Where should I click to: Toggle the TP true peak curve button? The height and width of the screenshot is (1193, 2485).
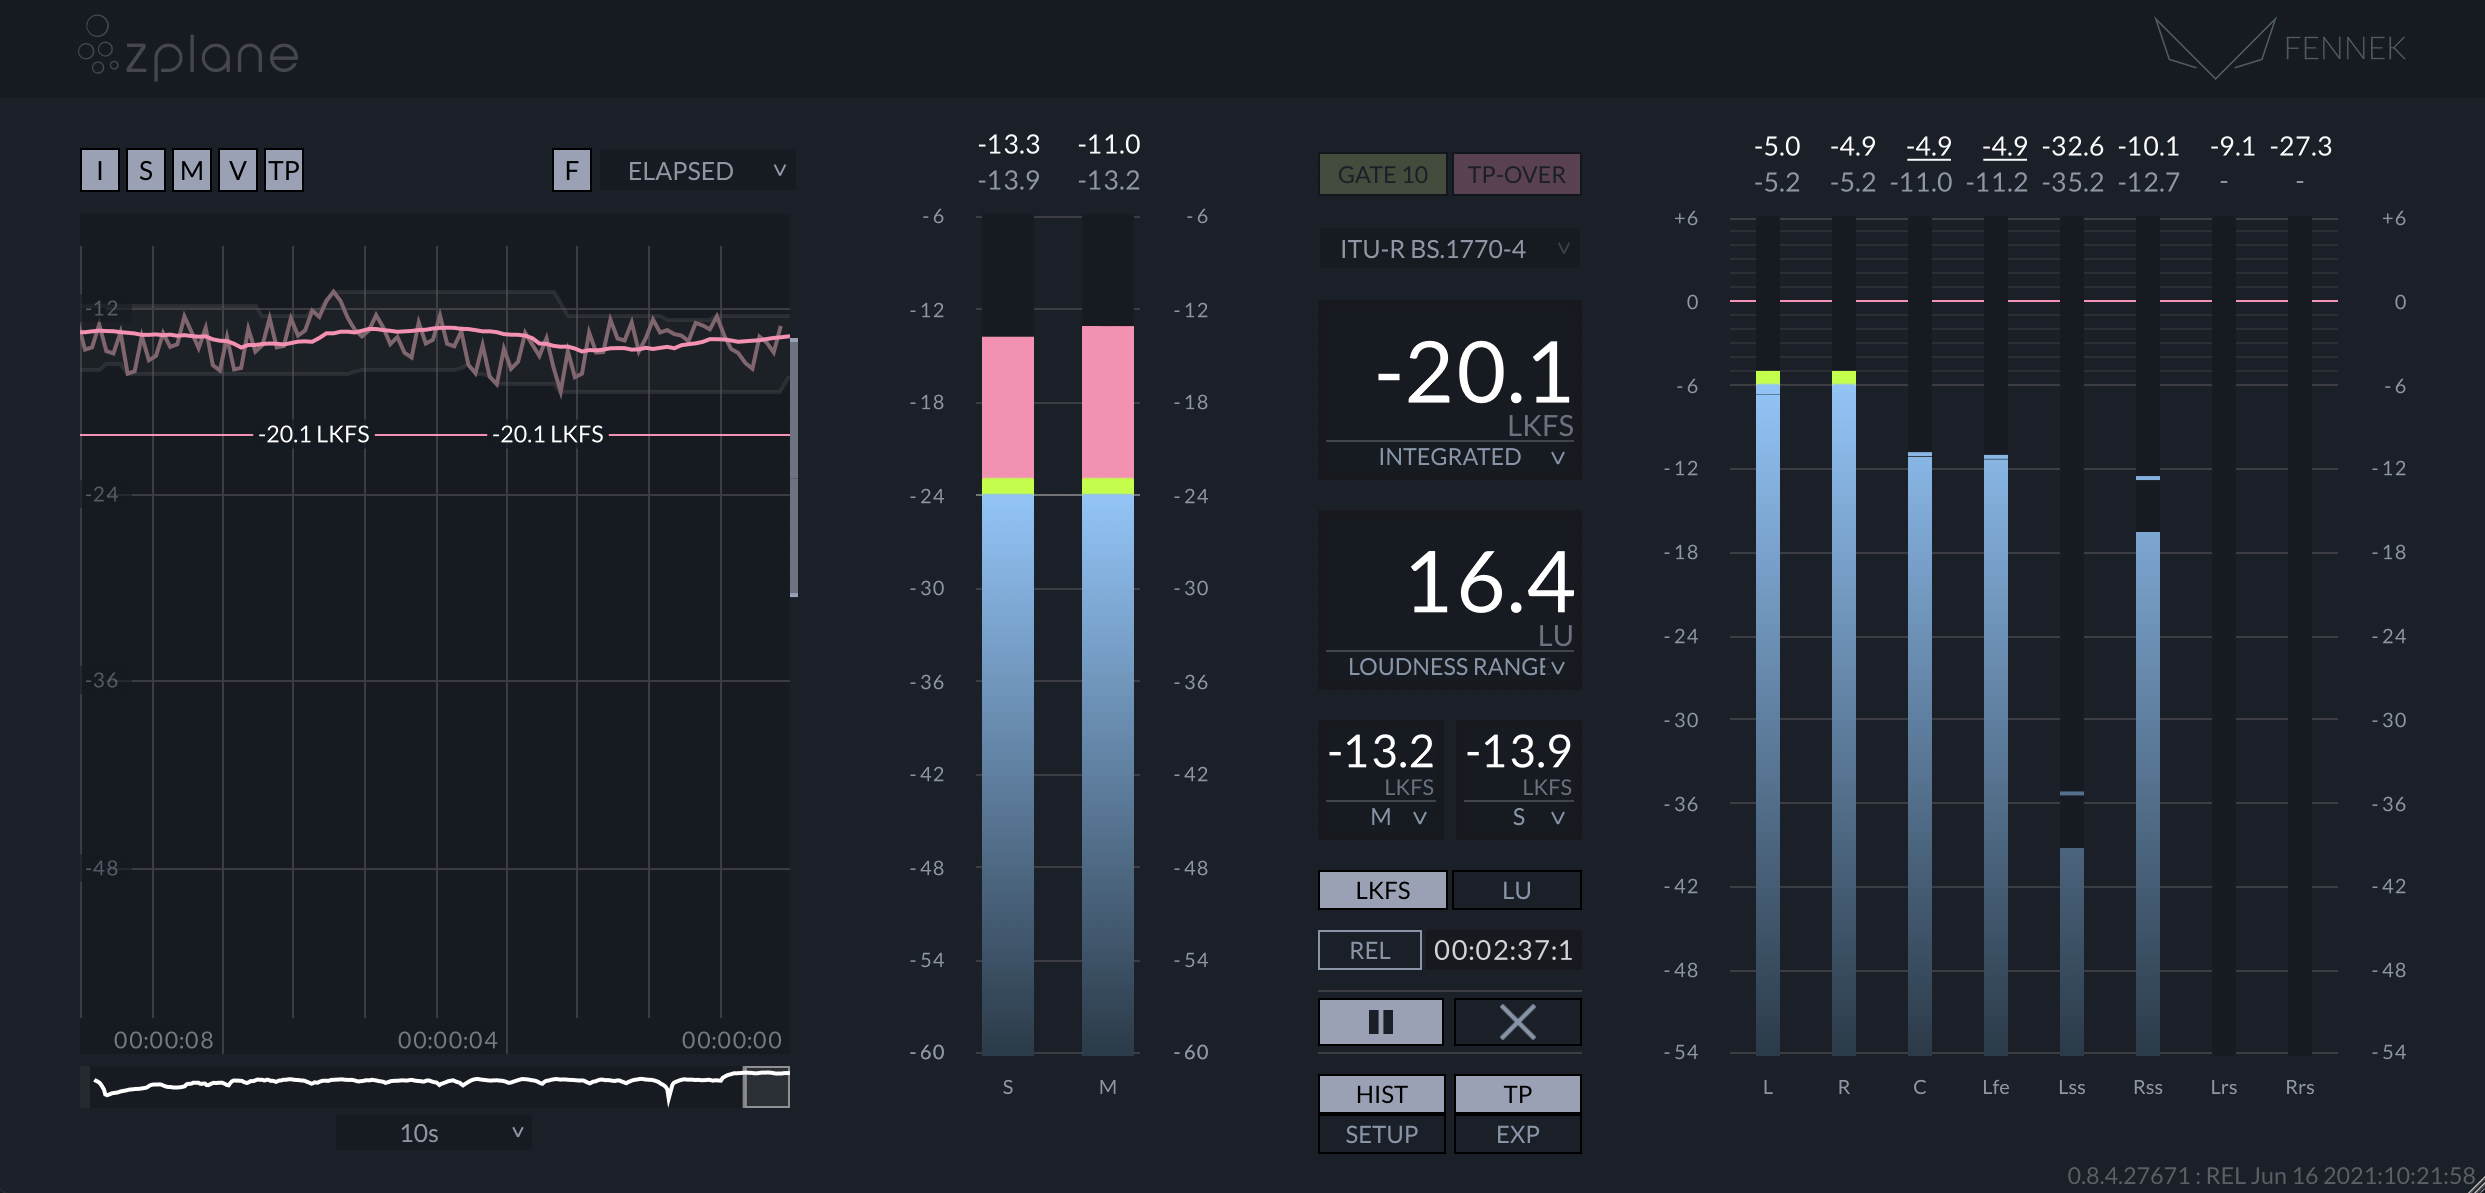point(284,171)
